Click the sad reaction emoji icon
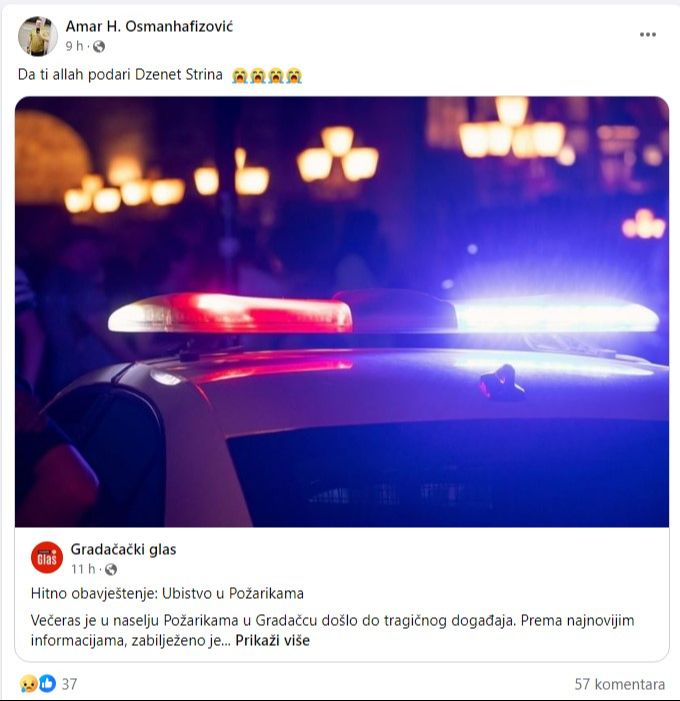Image resolution: width=680 pixels, height=701 pixels. click(28, 684)
